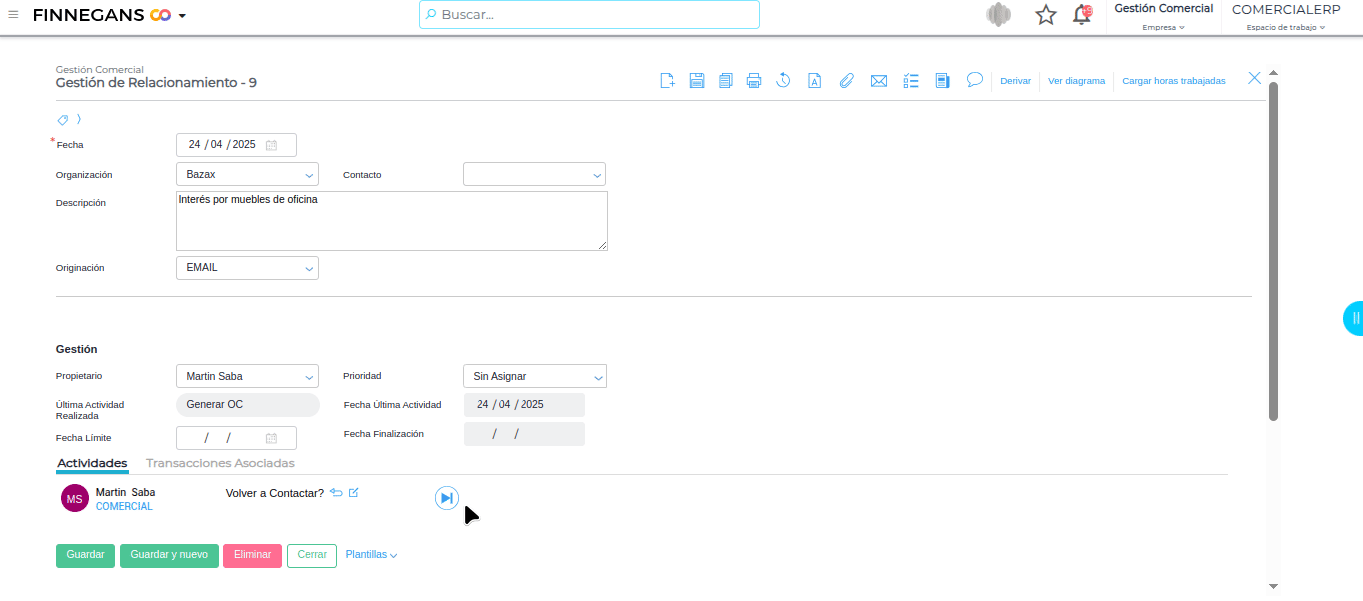The width and height of the screenshot is (1363, 601).
Task: Click the Guardar button
Action: [85, 555]
